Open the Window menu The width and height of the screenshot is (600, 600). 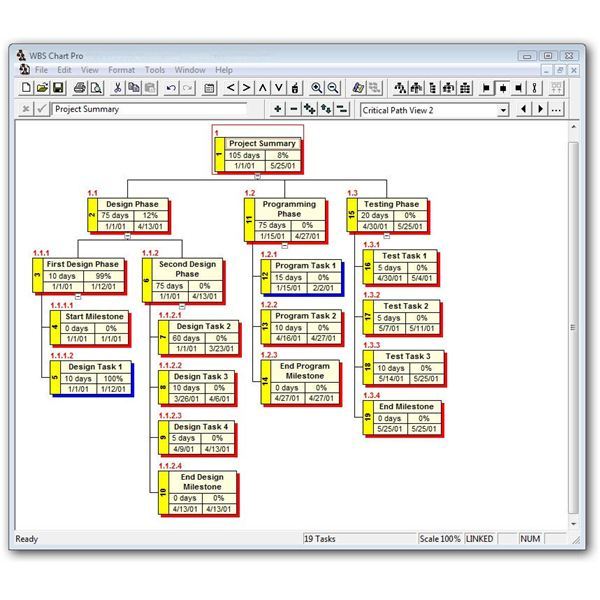[x=190, y=70]
